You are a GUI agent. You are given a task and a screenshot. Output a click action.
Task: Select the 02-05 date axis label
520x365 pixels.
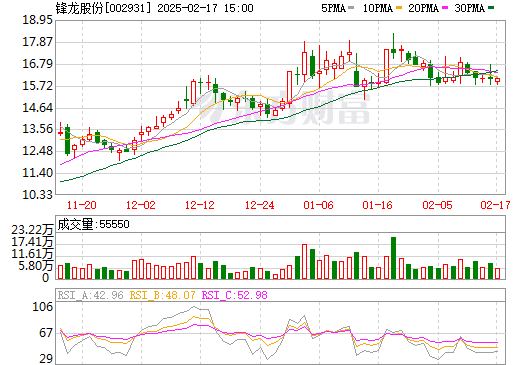coord(437,205)
